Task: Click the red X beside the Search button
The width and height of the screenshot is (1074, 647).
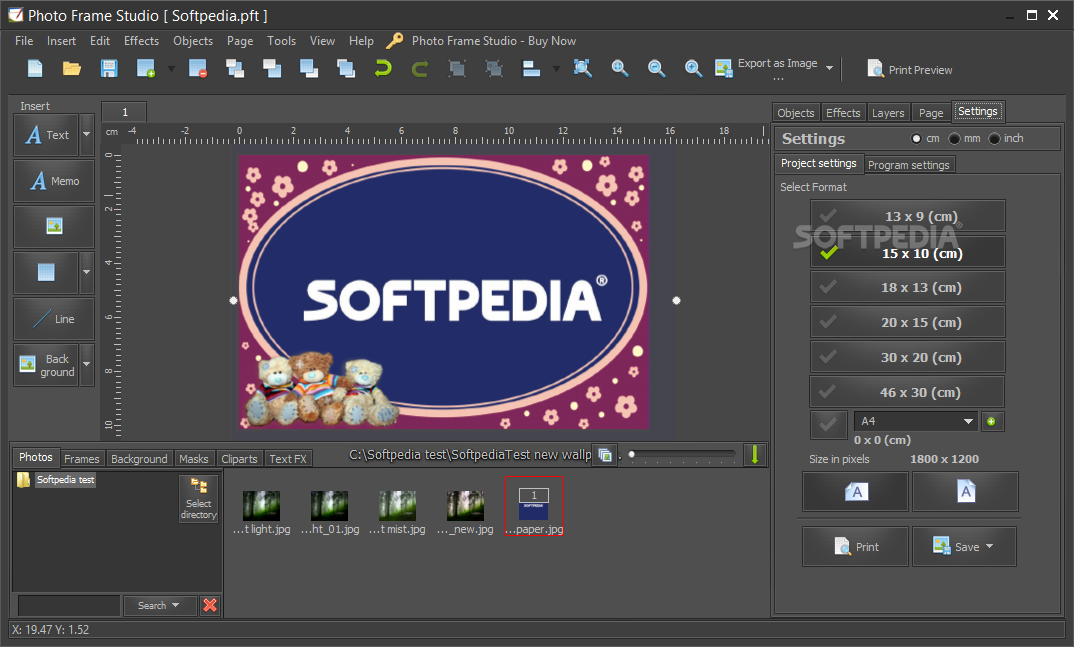Action: coord(210,605)
